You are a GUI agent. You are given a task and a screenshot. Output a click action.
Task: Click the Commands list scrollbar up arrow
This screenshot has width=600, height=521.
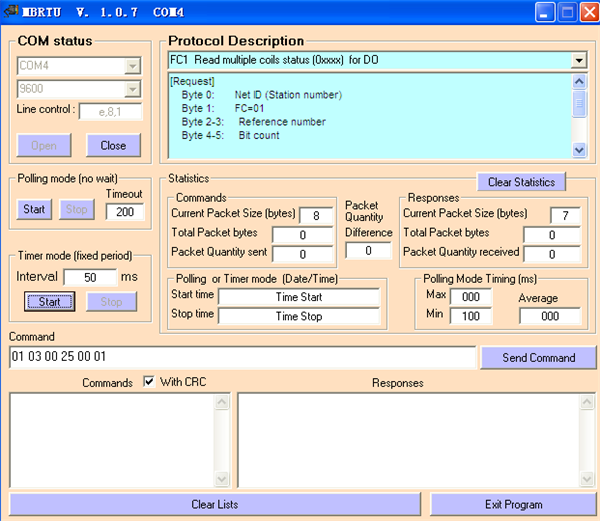click(x=222, y=402)
